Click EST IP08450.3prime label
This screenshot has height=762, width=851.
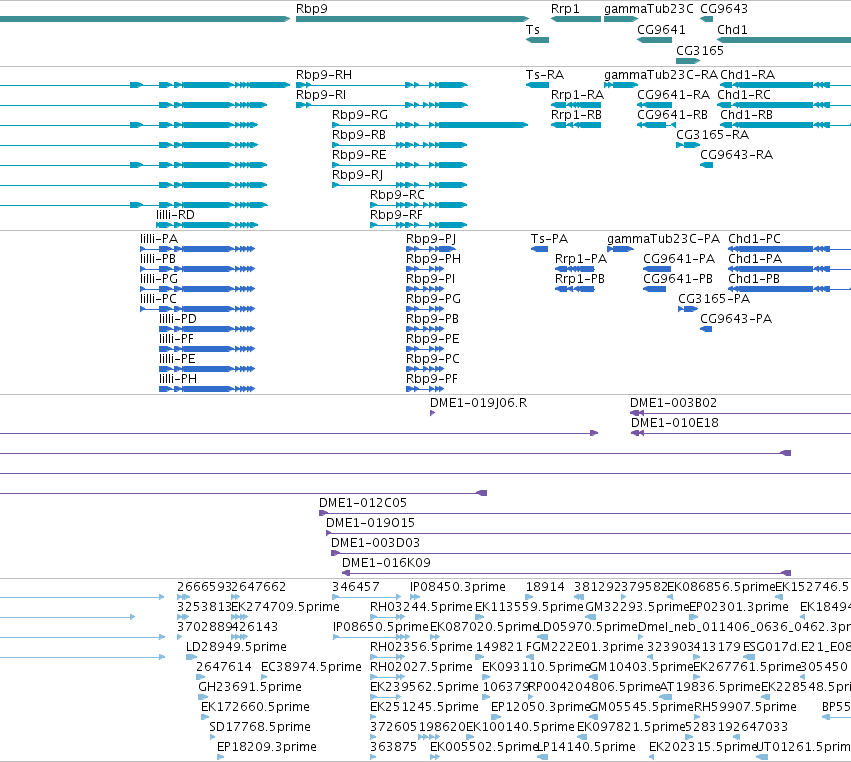pyautogui.click(x=458, y=587)
